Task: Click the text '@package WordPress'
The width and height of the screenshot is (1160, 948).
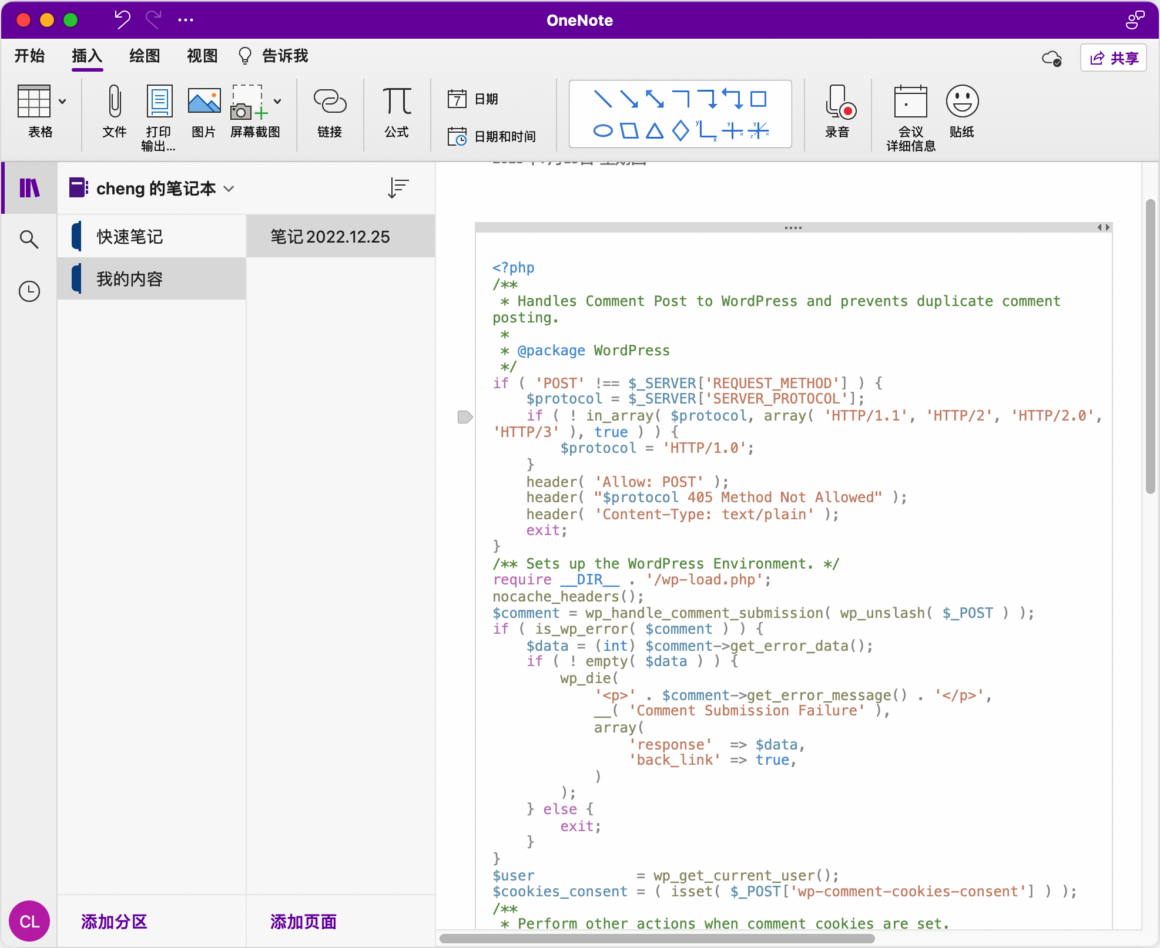Action: pos(593,351)
